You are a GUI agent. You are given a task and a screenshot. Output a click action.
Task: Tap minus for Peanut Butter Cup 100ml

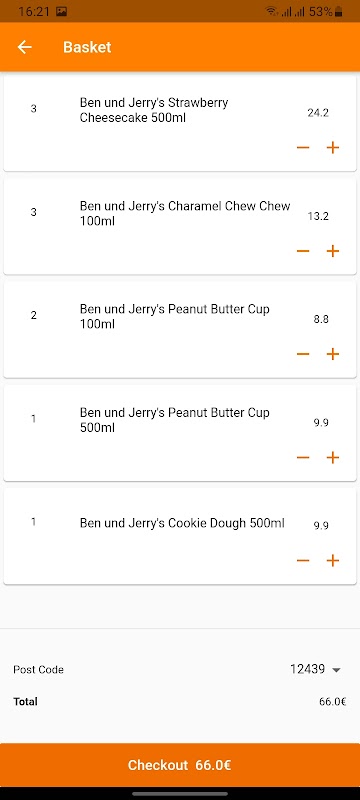303,354
